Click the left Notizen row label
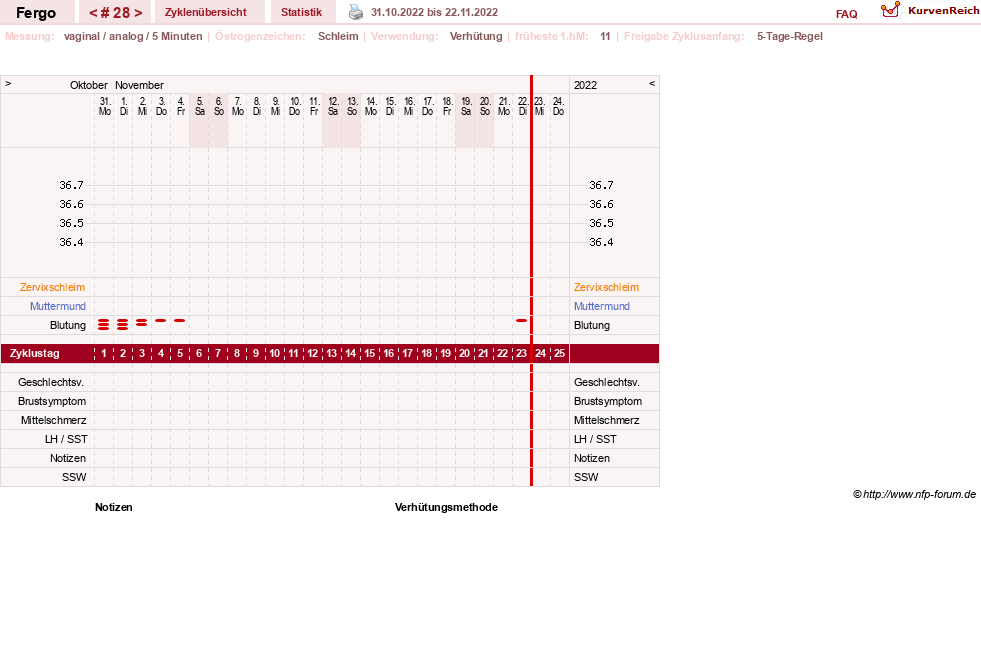Image resolution: width=981 pixels, height=646 pixels. coord(68,458)
